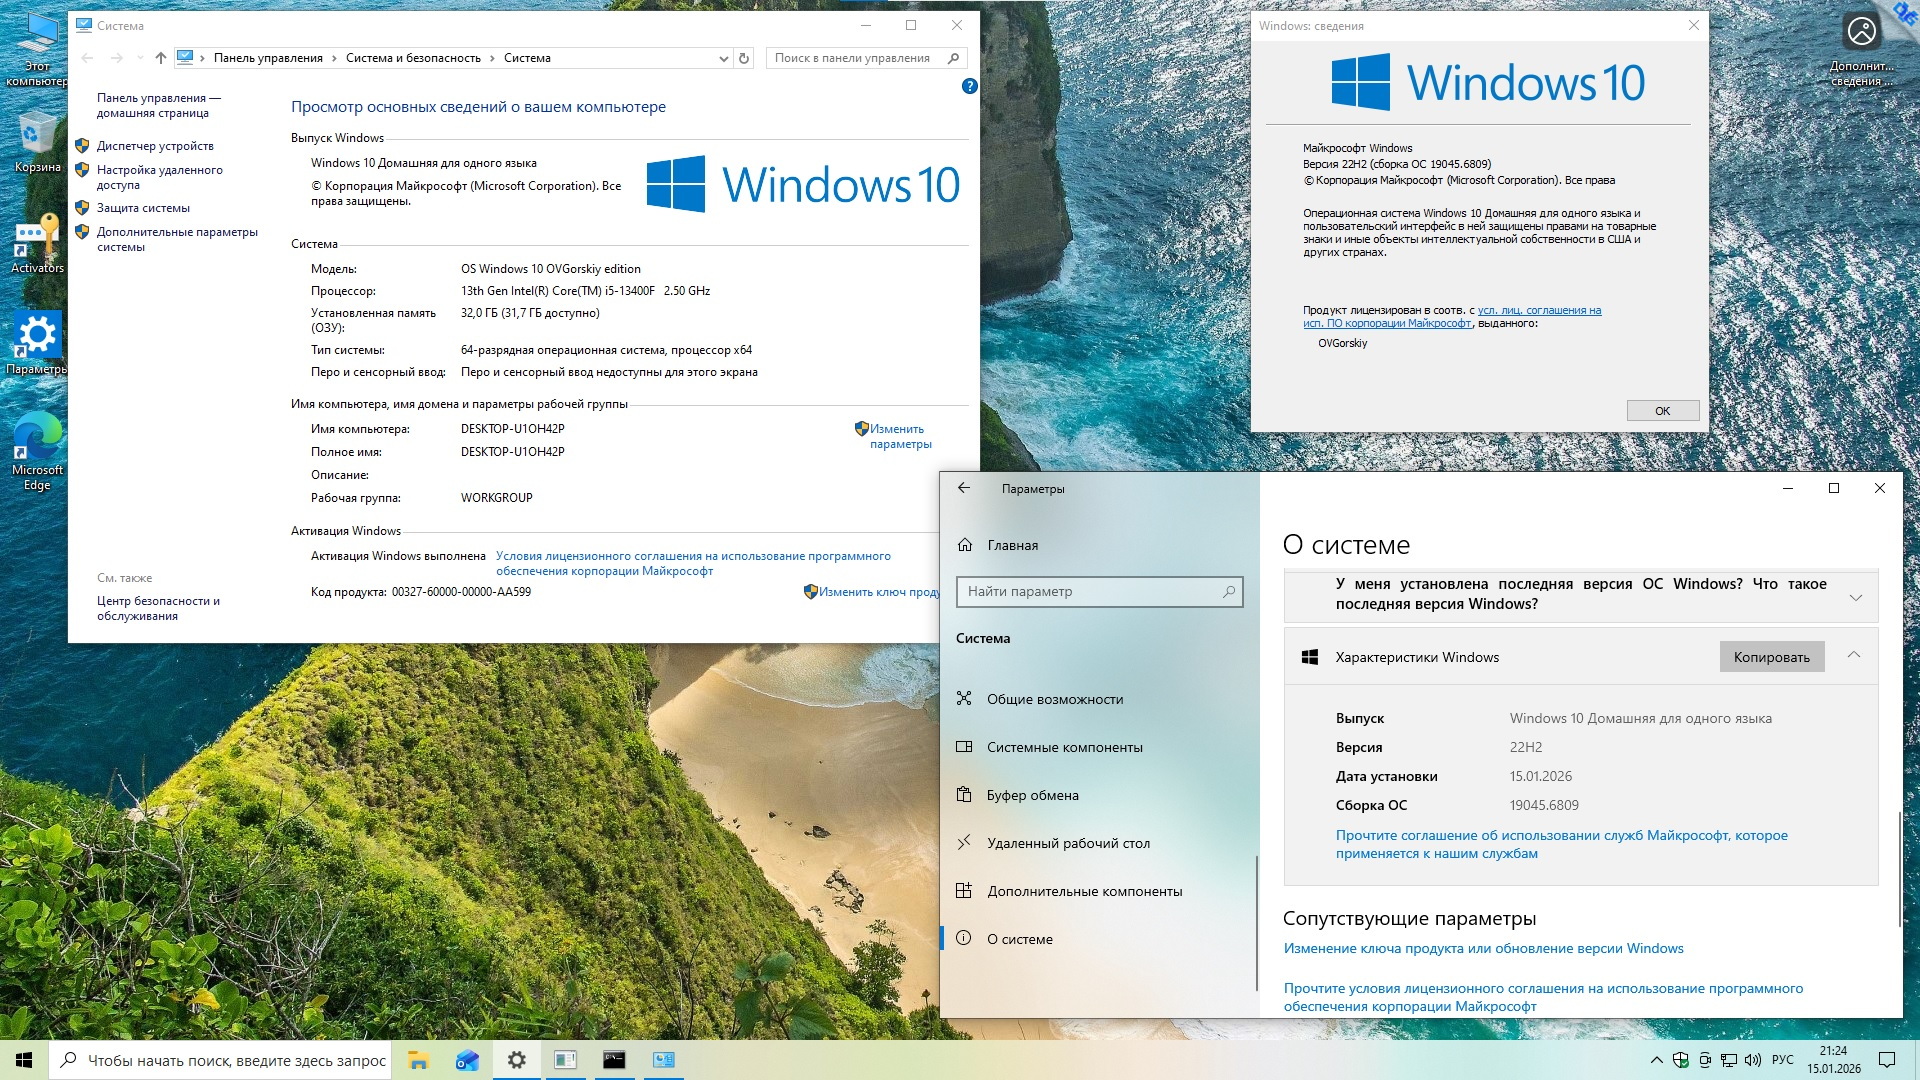Select Clipboard in Settings sidebar
Viewport: 1920px width, 1080px height.
click(x=1032, y=795)
